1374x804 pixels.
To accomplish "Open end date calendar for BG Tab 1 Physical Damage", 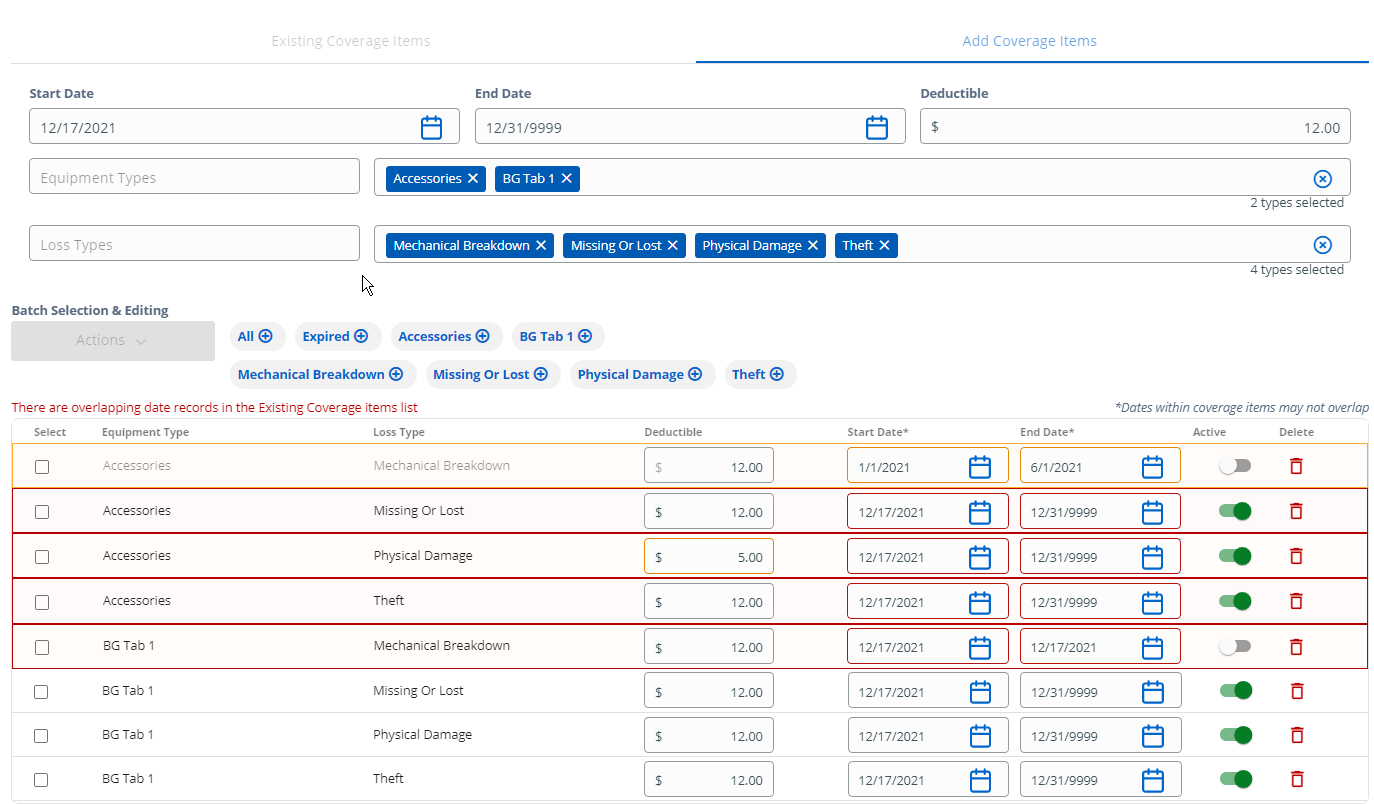I will [1153, 736].
